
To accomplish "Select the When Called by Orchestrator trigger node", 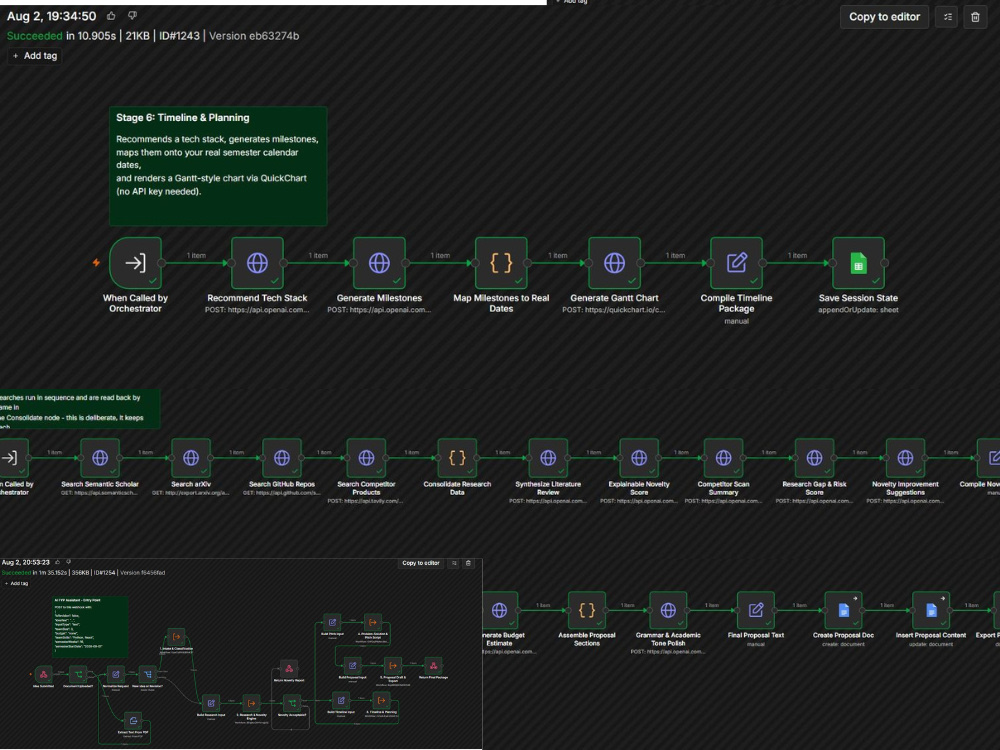I will pyautogui.click(x=135, y=263).
